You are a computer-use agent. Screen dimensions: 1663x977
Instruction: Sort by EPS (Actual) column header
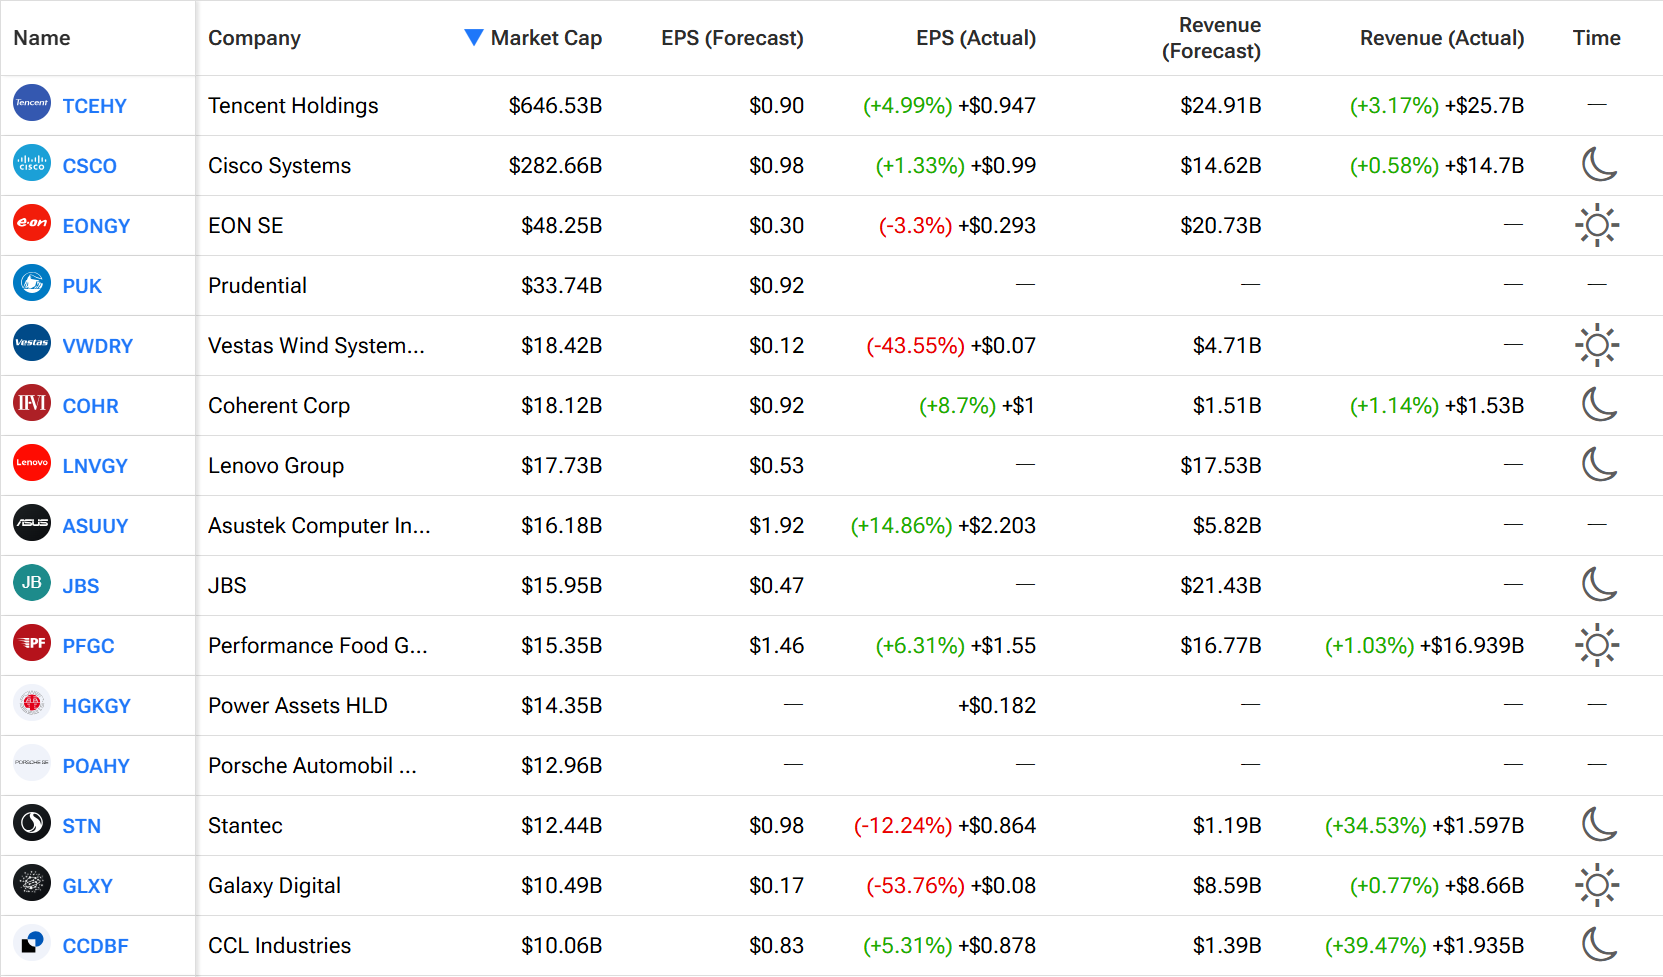(x=976, y=38)
